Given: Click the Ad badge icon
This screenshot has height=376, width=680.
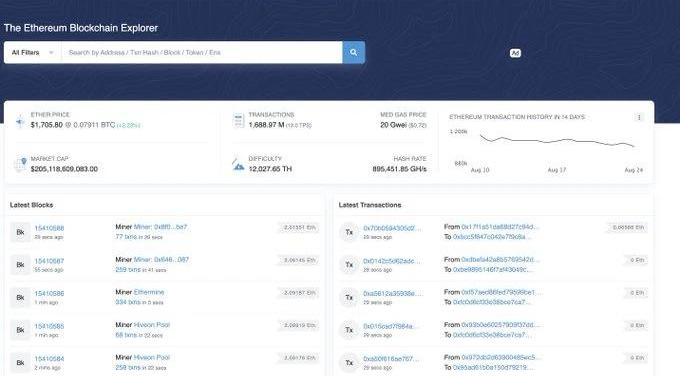Looking at the screenshot, I should (x=515, y=53).
